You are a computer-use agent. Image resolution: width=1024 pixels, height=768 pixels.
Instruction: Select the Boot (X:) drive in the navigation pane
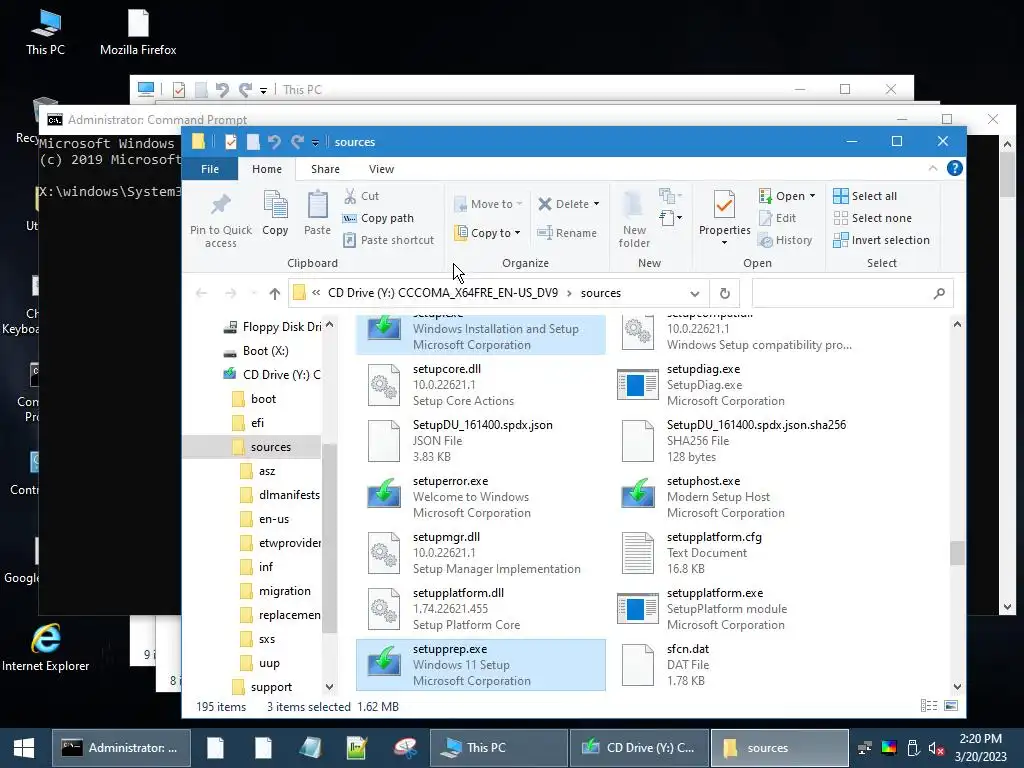coord(266,351)
